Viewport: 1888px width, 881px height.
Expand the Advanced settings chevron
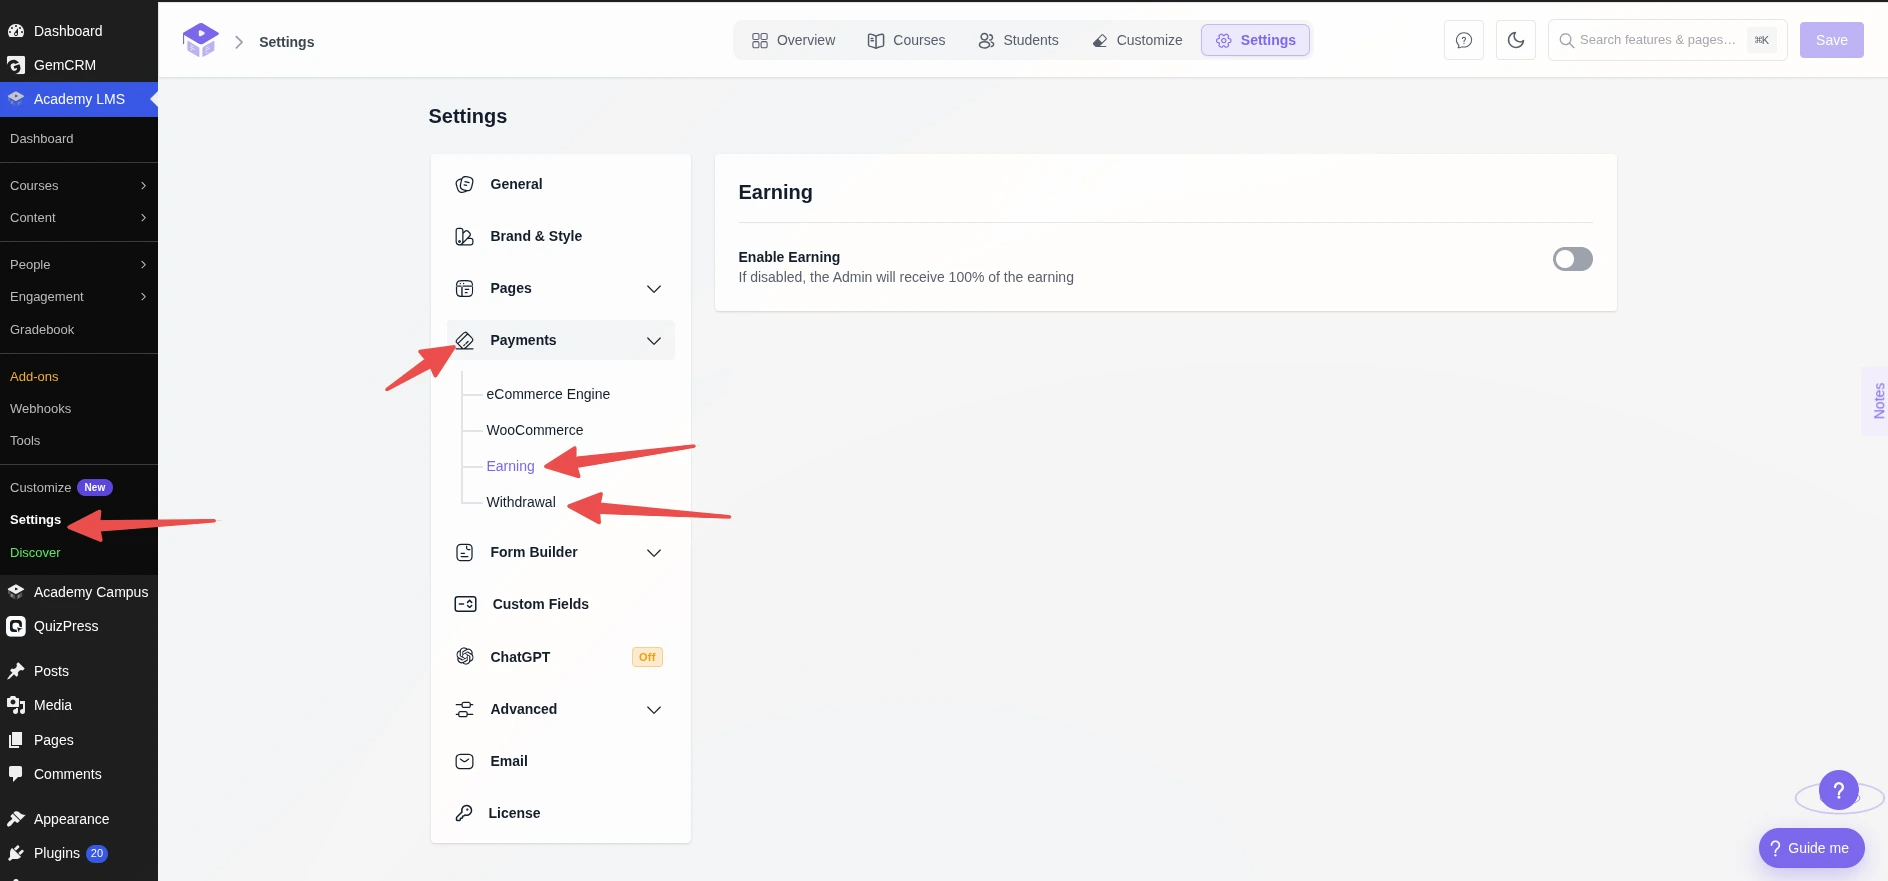[x=654, y=710]
